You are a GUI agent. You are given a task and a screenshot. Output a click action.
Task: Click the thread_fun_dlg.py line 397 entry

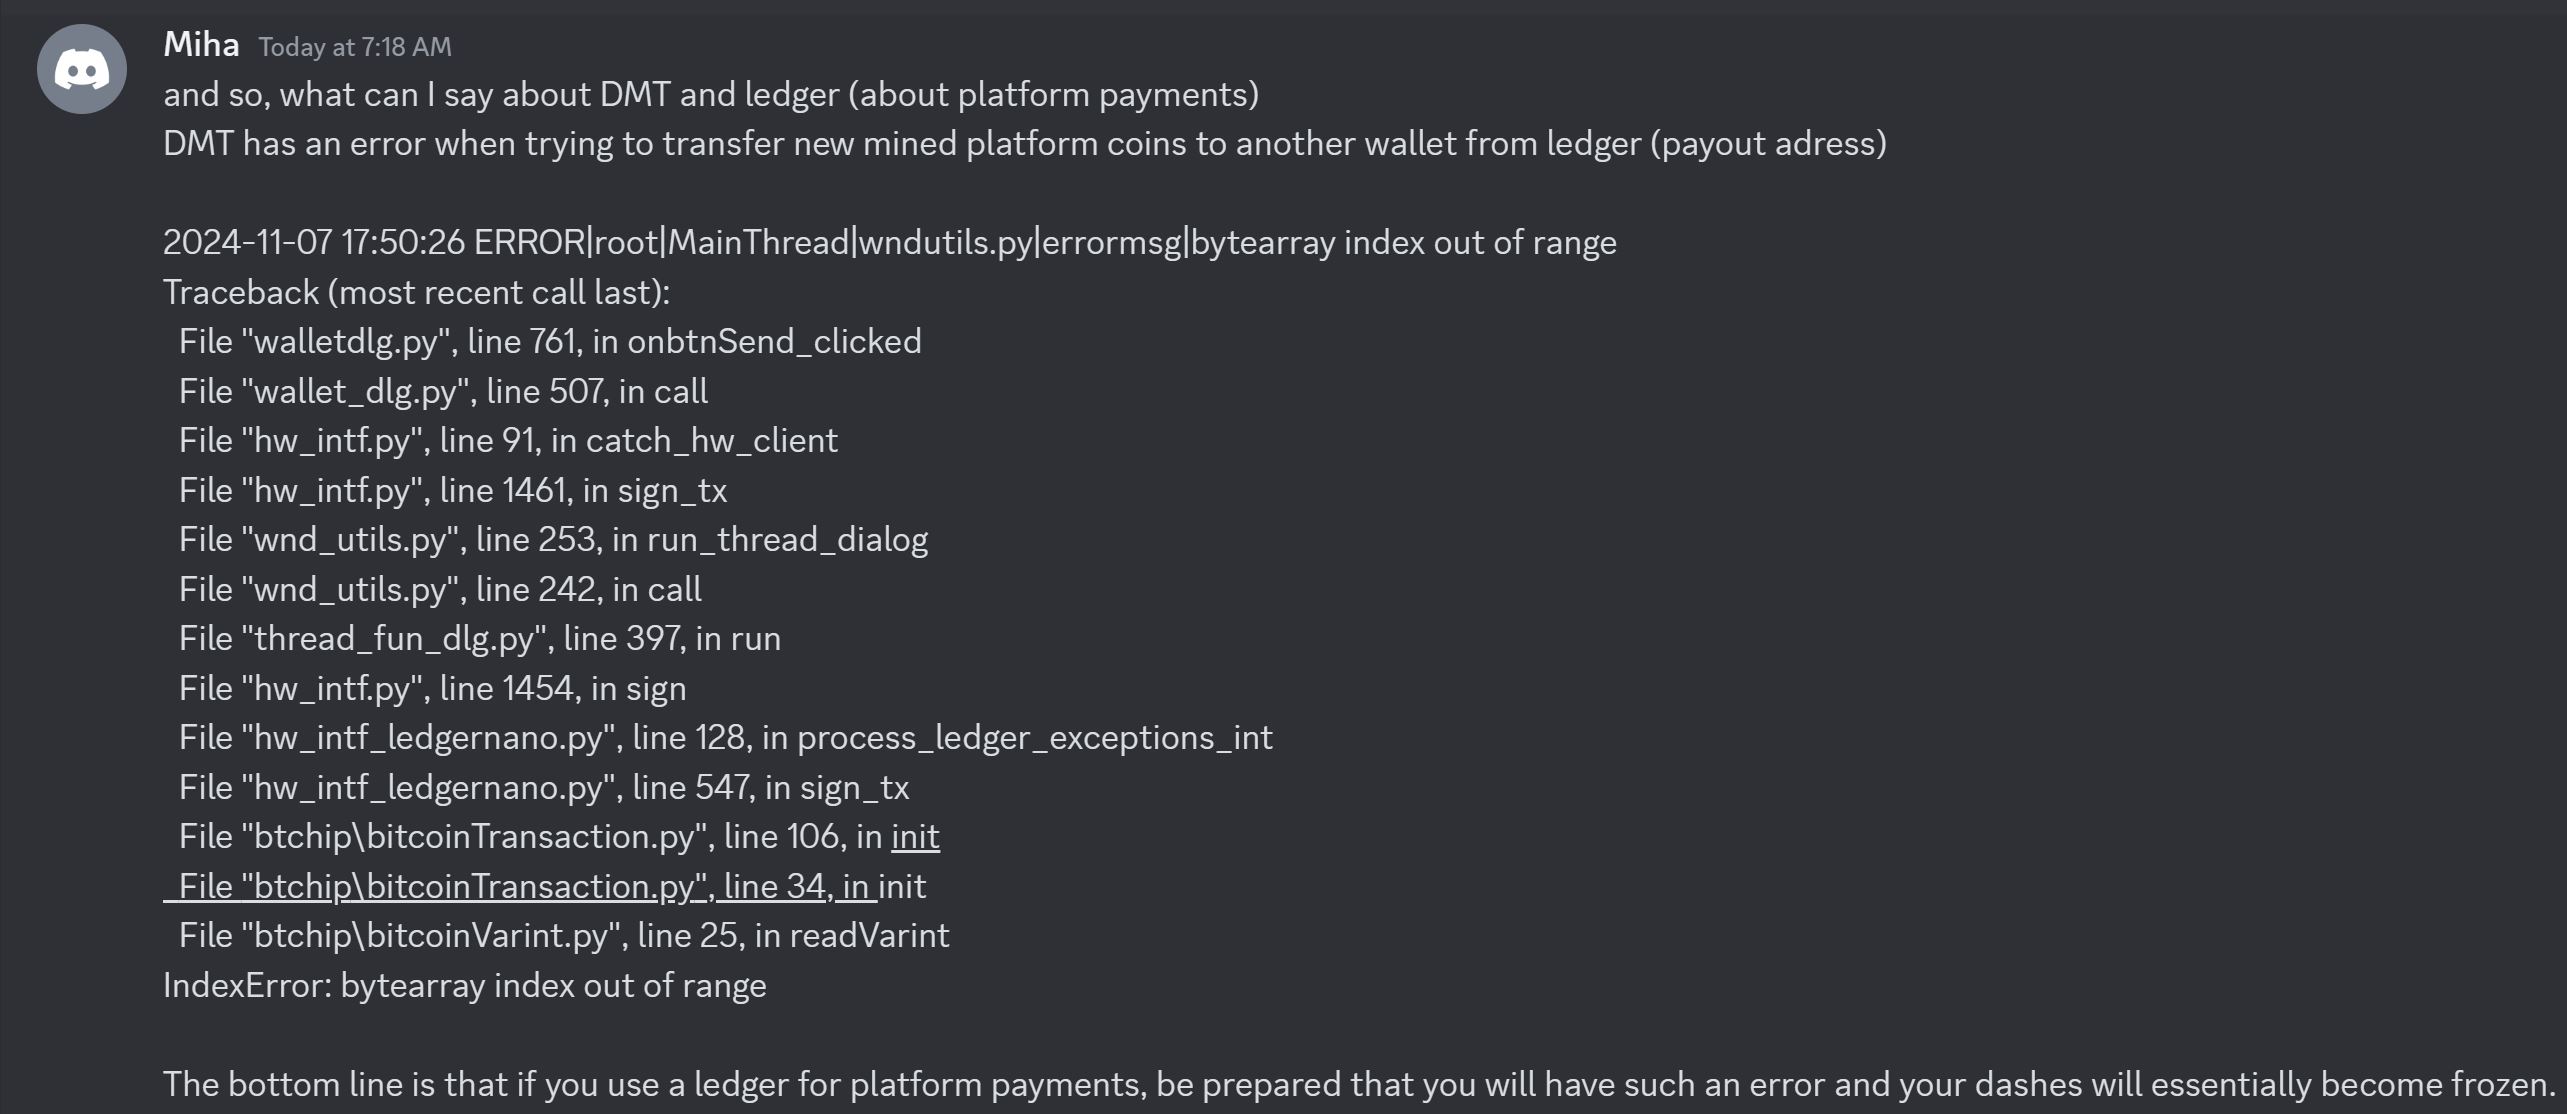[480, 638]
